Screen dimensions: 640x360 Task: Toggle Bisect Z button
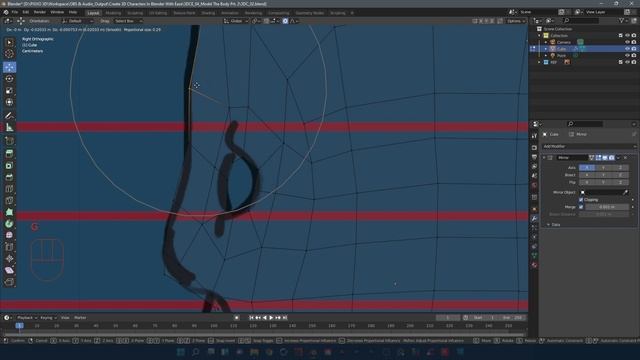pos(620,175)
